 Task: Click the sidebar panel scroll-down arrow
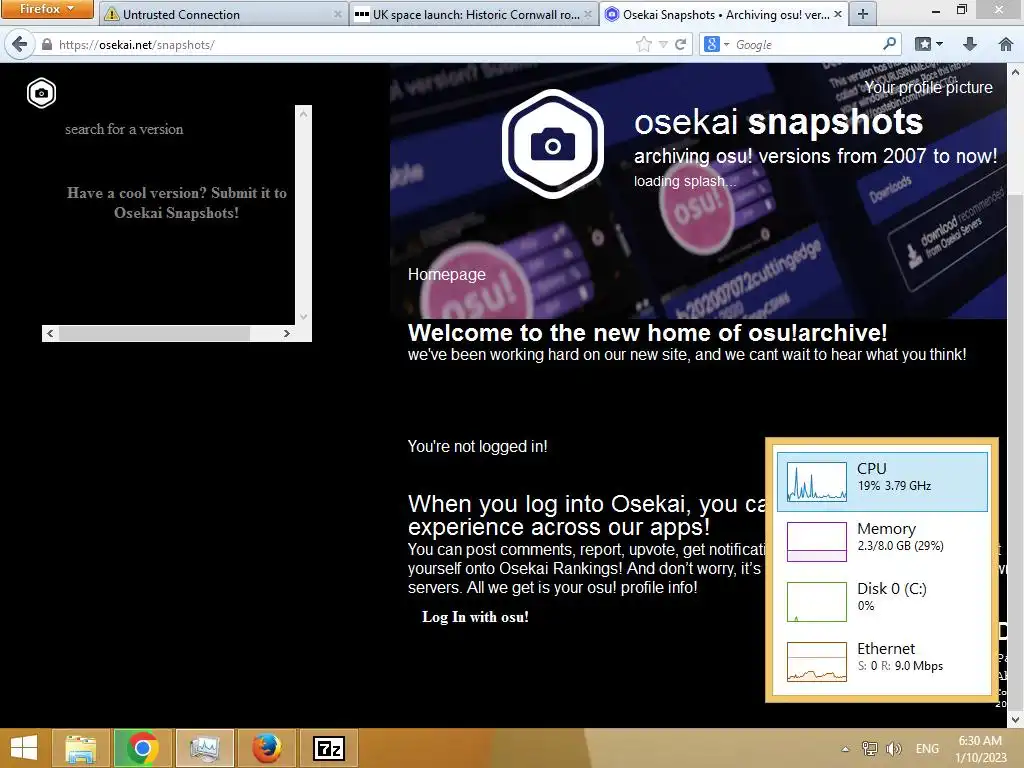click(303, 317)
